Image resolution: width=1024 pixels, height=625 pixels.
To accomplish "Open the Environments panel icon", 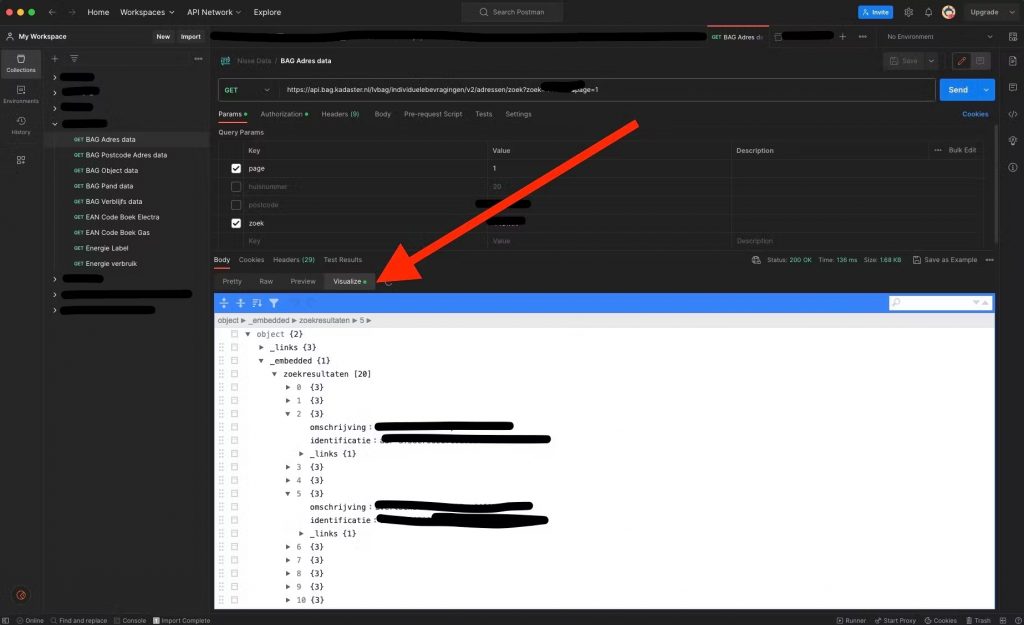I will coord(20,95).
